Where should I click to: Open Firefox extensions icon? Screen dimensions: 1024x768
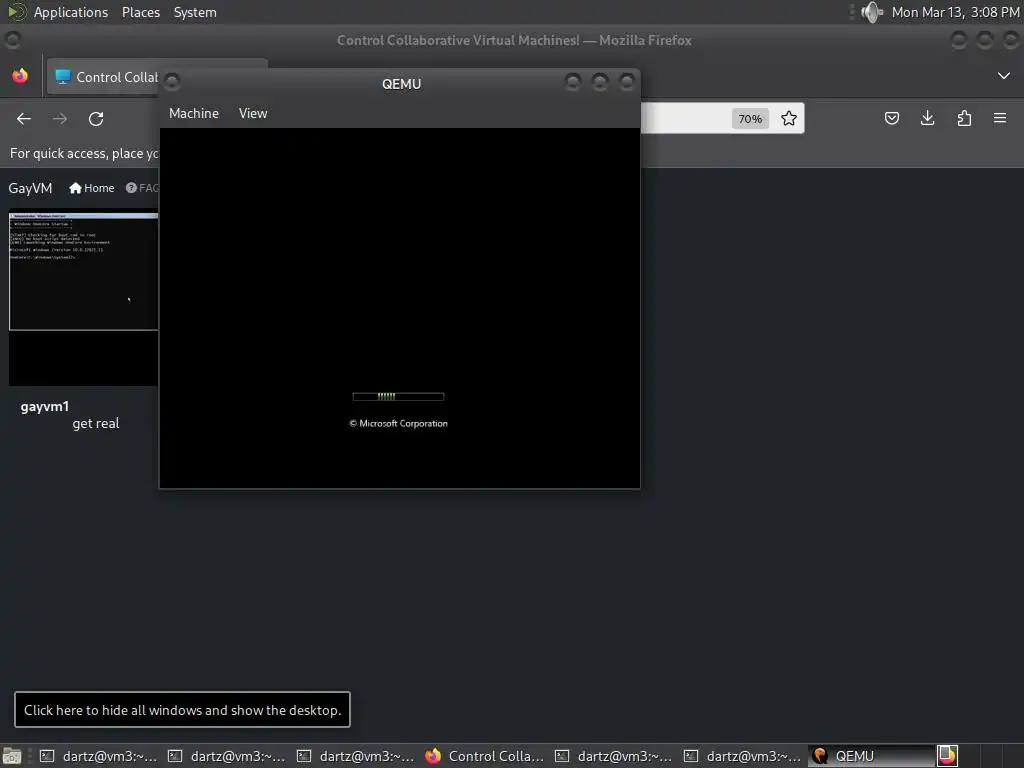point(964,118)
